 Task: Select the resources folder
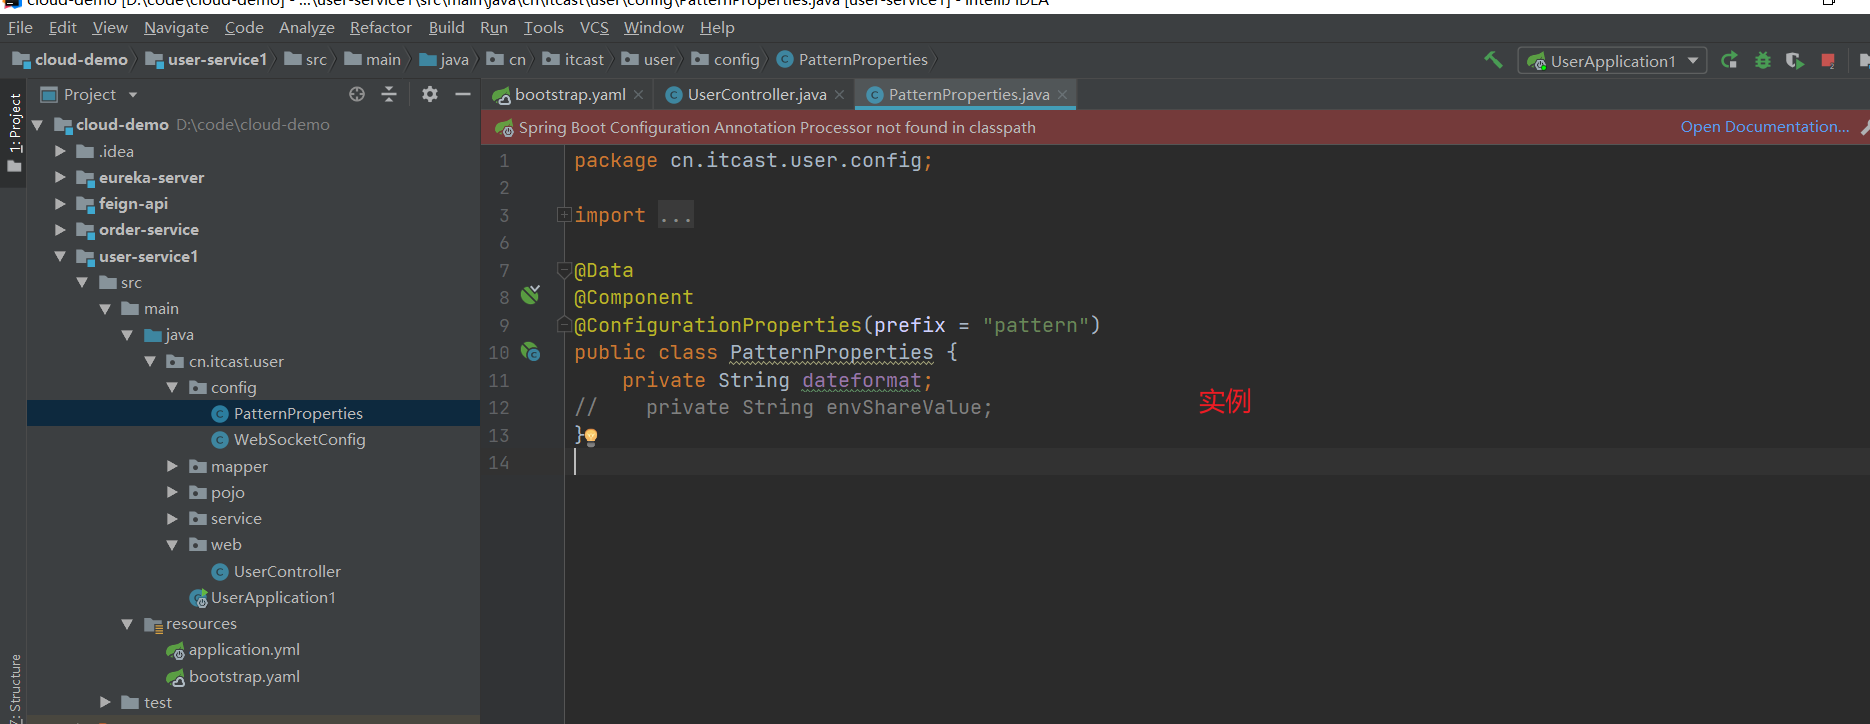201,624
